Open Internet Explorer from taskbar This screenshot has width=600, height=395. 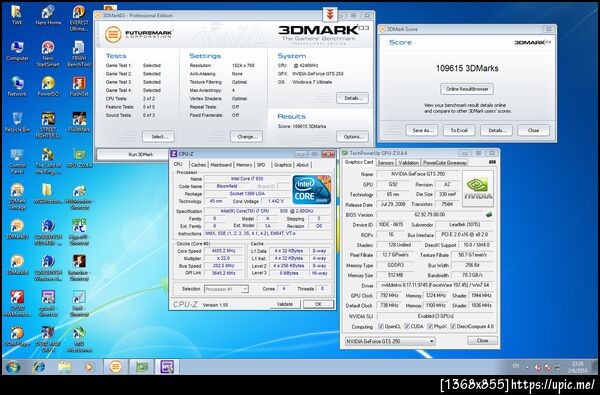[39, 367]
